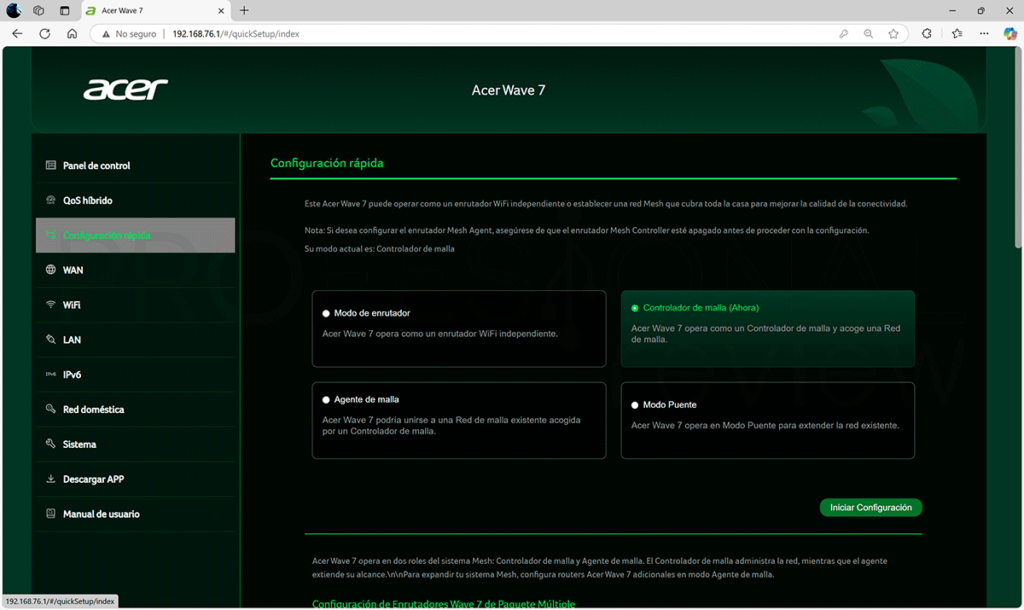Image resolution: width=1024 pixels, height=610 pixels.
Task: Close the Acer Wave 7 tab
Action: pos(221,10)
